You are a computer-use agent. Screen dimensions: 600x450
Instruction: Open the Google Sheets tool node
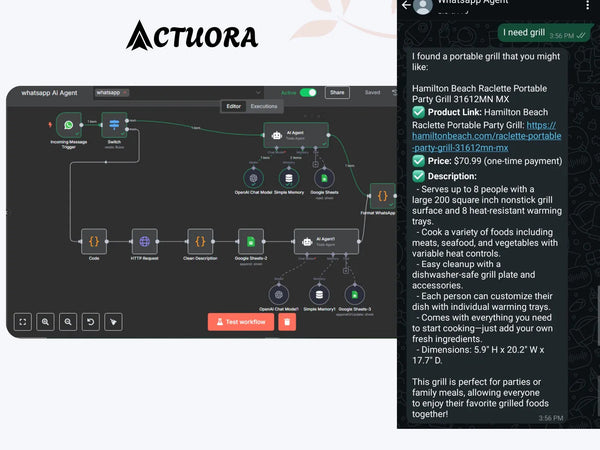coord(324,178)
